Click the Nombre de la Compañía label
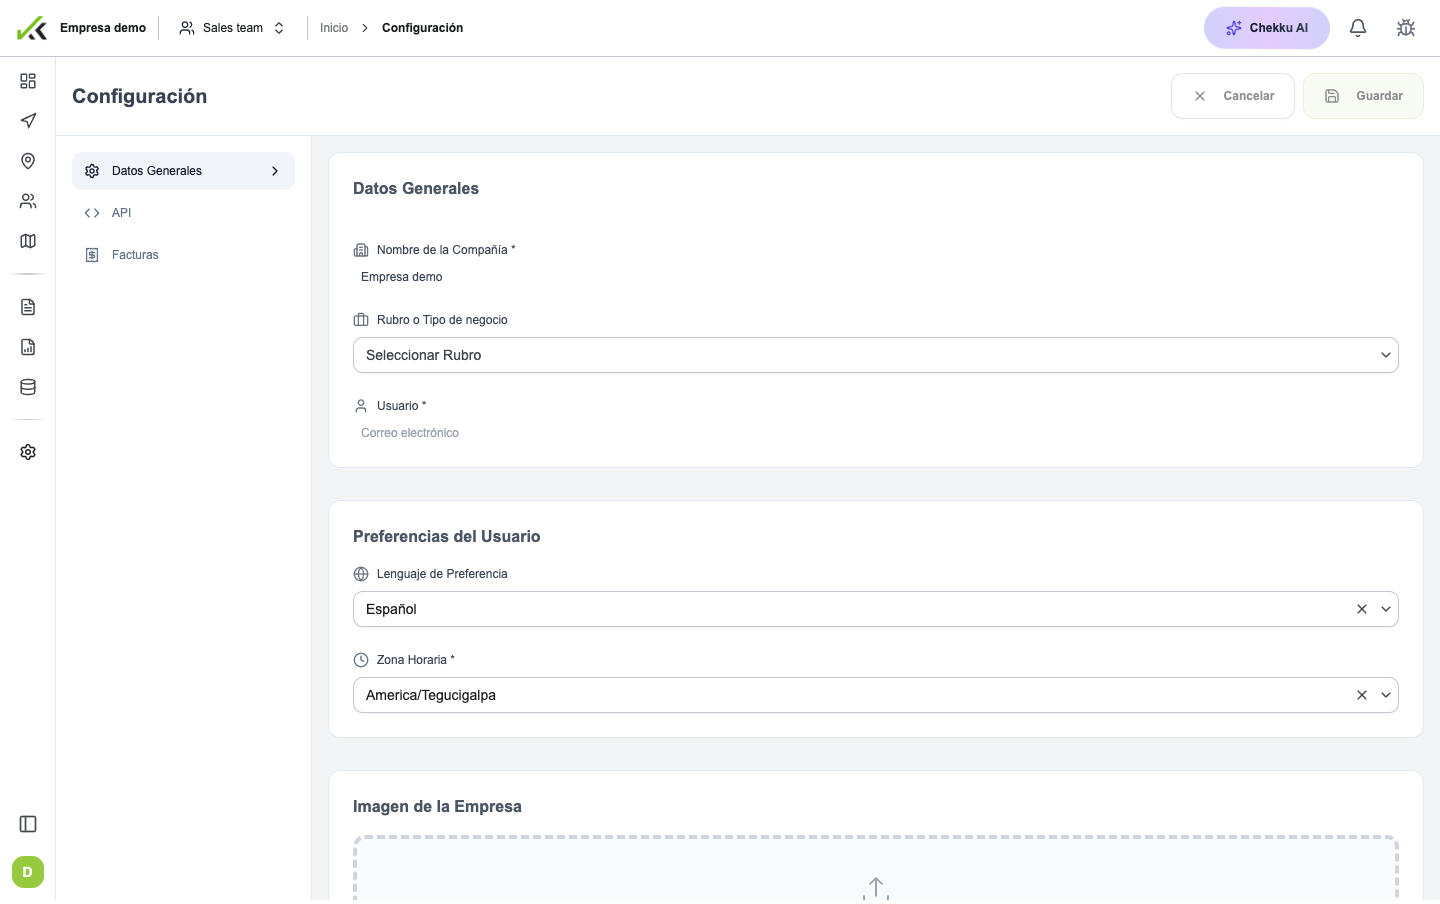Screen dimensions: 1440x904 click(x=446, y=250)
